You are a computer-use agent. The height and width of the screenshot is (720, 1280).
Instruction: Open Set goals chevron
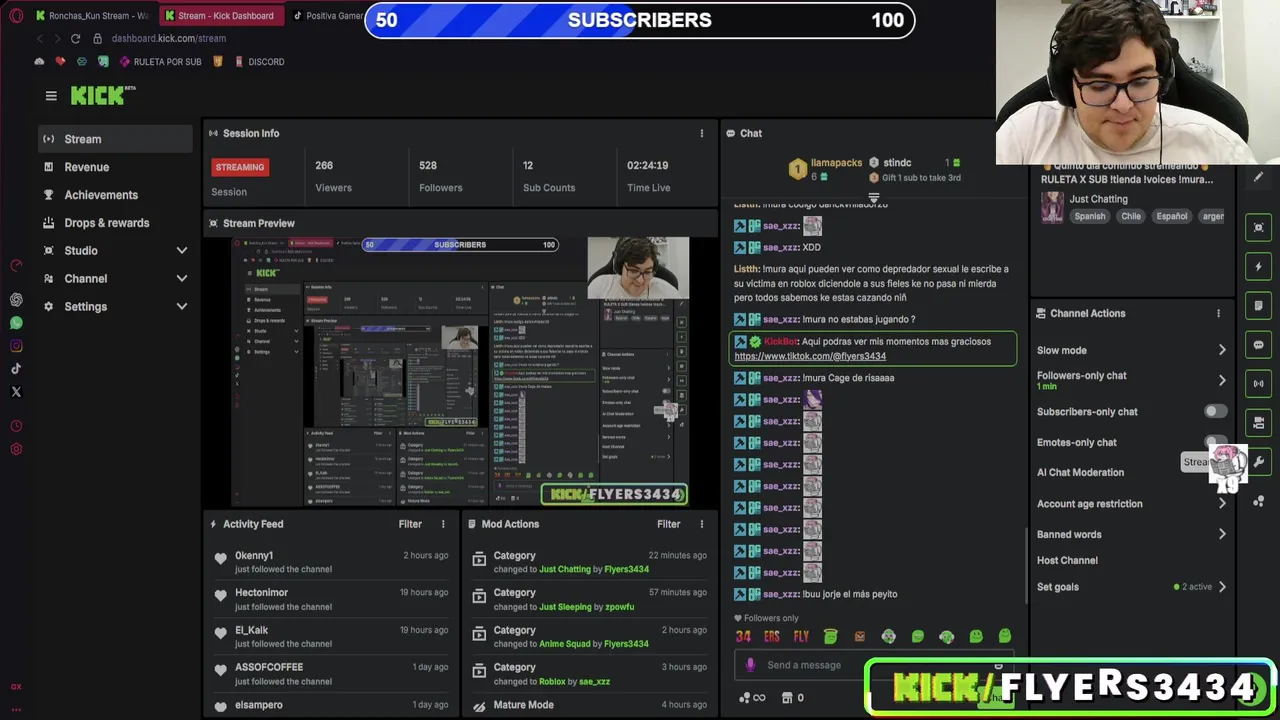click(x=1221, y=587)
